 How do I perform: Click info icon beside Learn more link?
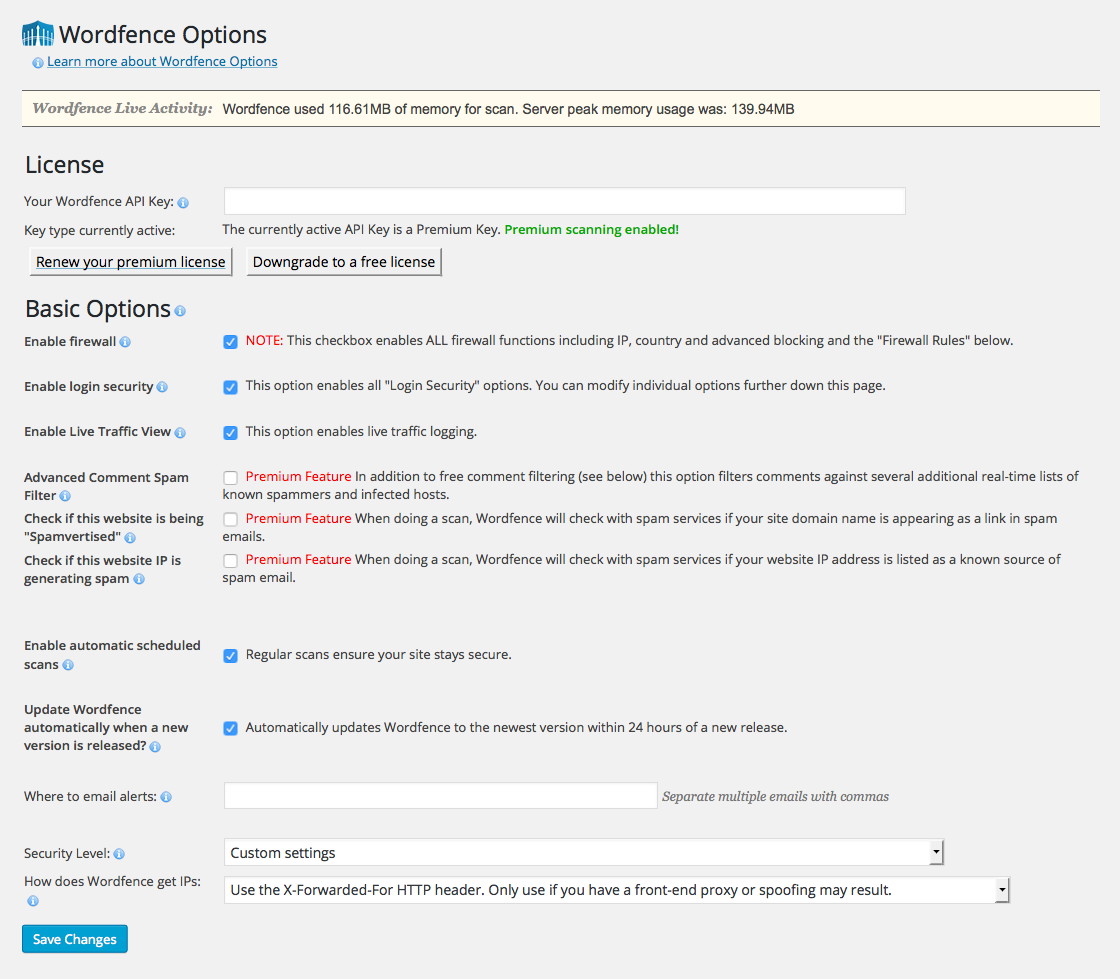38,63
